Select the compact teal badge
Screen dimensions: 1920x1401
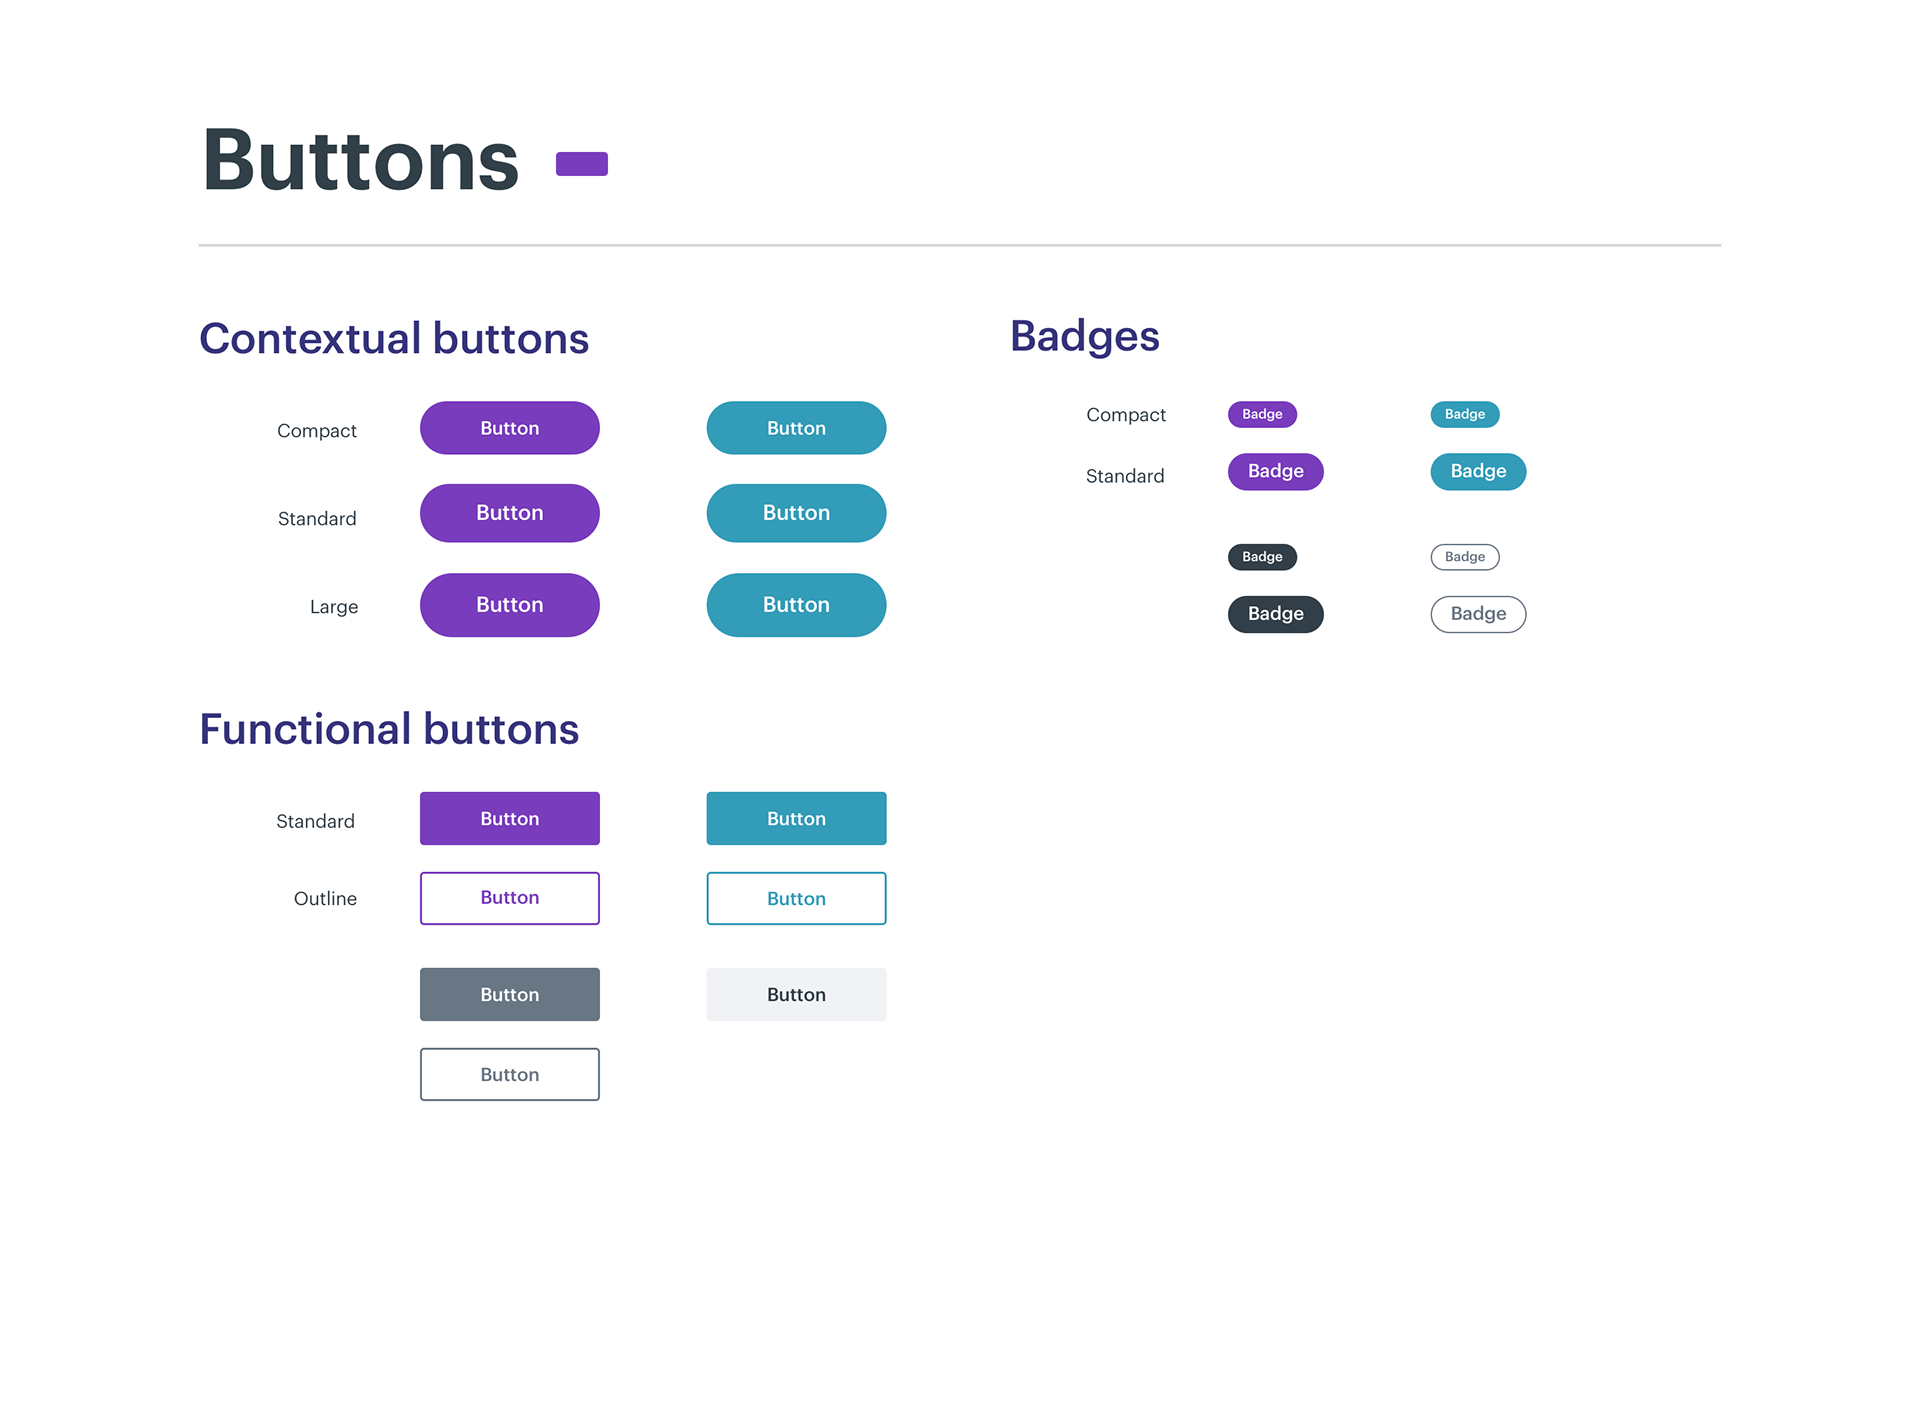coord(1464,414)
